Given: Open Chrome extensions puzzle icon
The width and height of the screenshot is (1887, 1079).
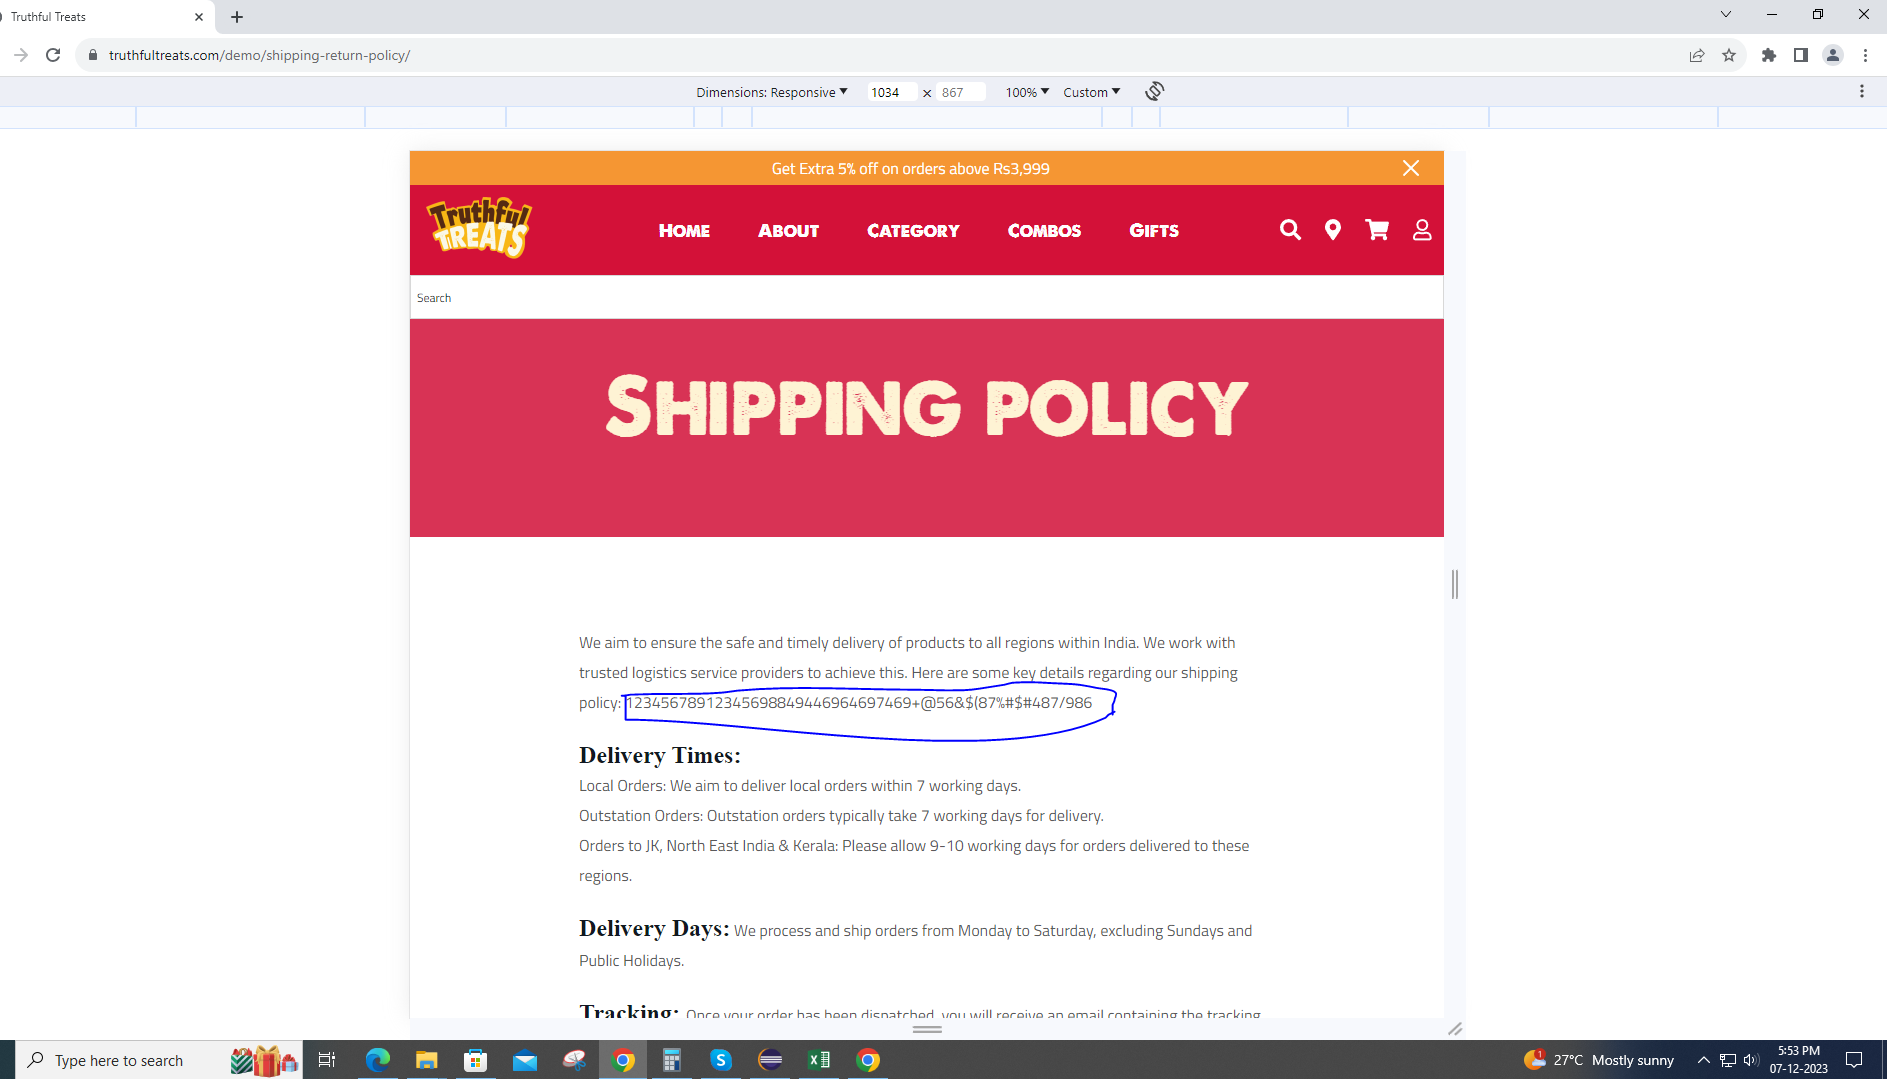Looking at the screenshot, I should coord(1769,55).
